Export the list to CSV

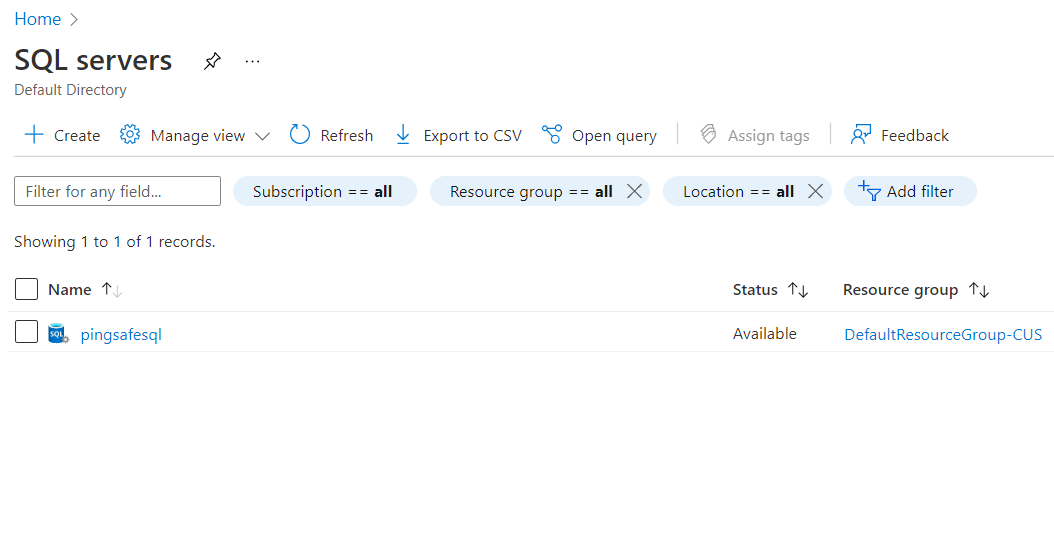458,135
